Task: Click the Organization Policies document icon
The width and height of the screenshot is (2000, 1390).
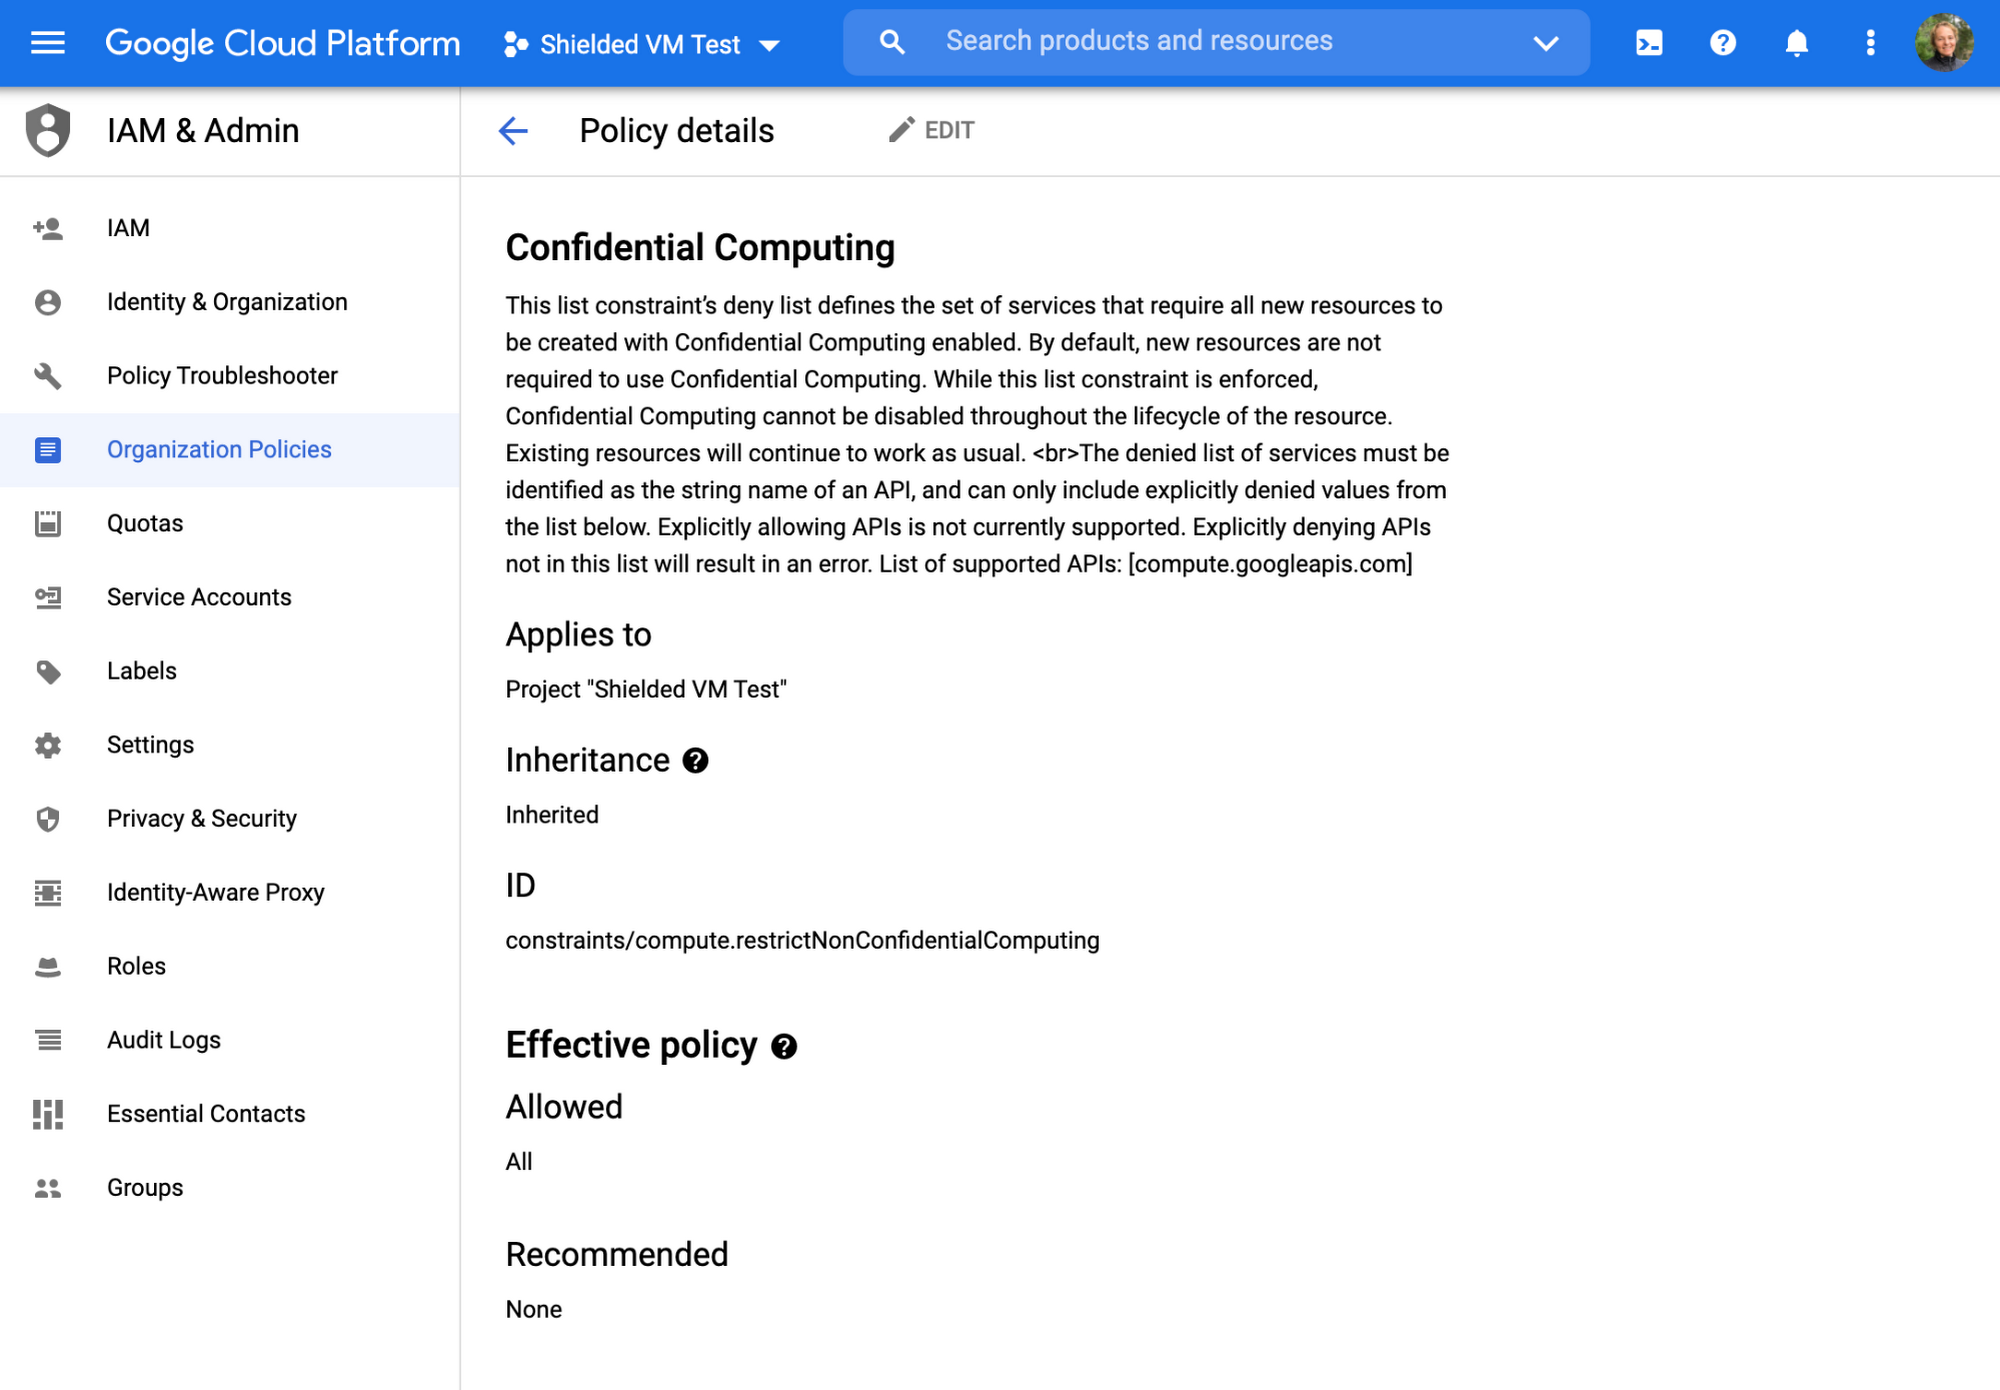Action: click(x=48, y=450)
